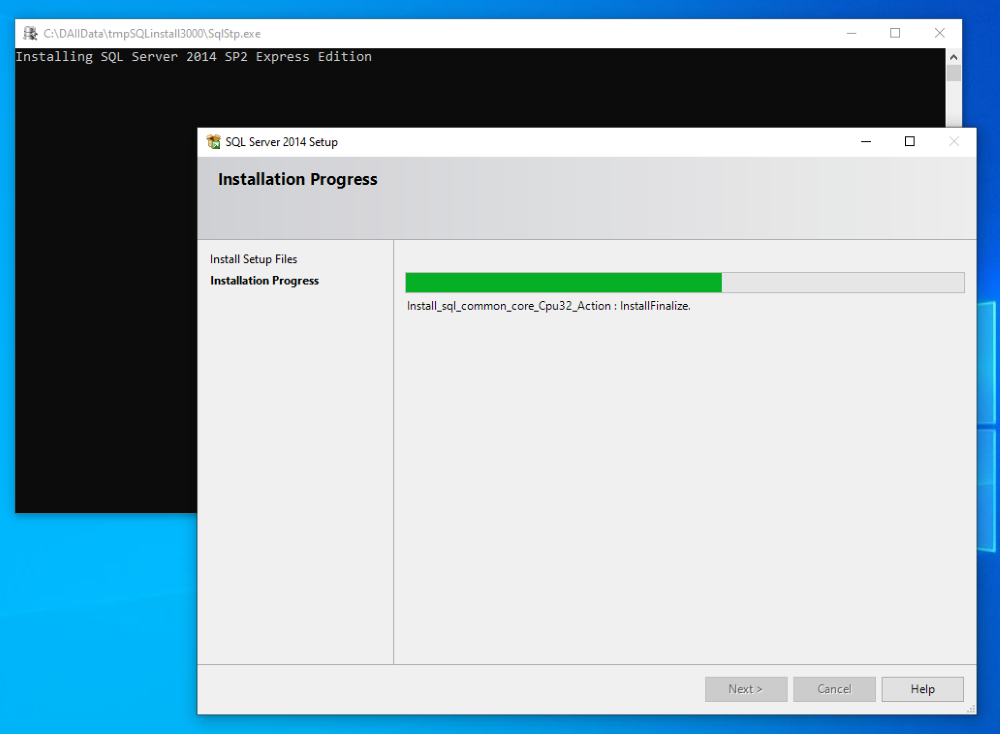Click the console vertical scrollbar thumb
Viewport: 1000px width, 734px height.
953,73
